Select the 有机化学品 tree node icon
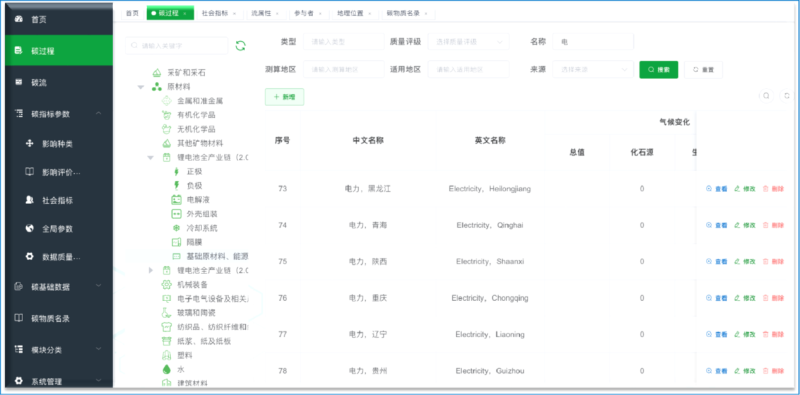Screen dimensions: 800x395 coord(166,115)
